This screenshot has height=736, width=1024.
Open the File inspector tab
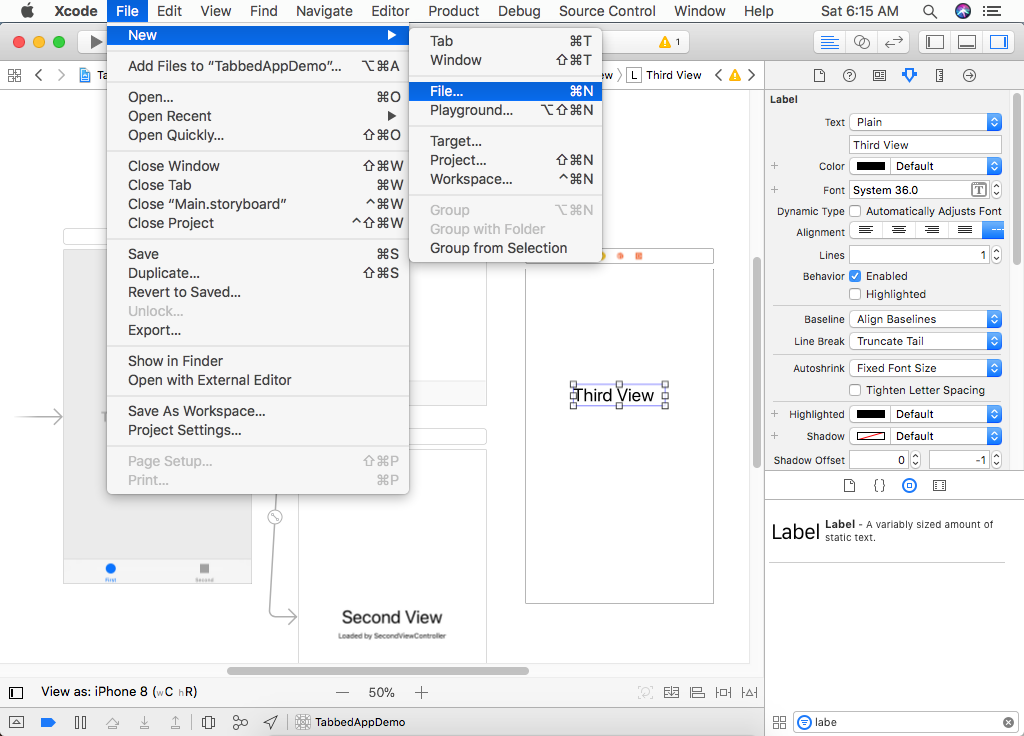(819, 76)
